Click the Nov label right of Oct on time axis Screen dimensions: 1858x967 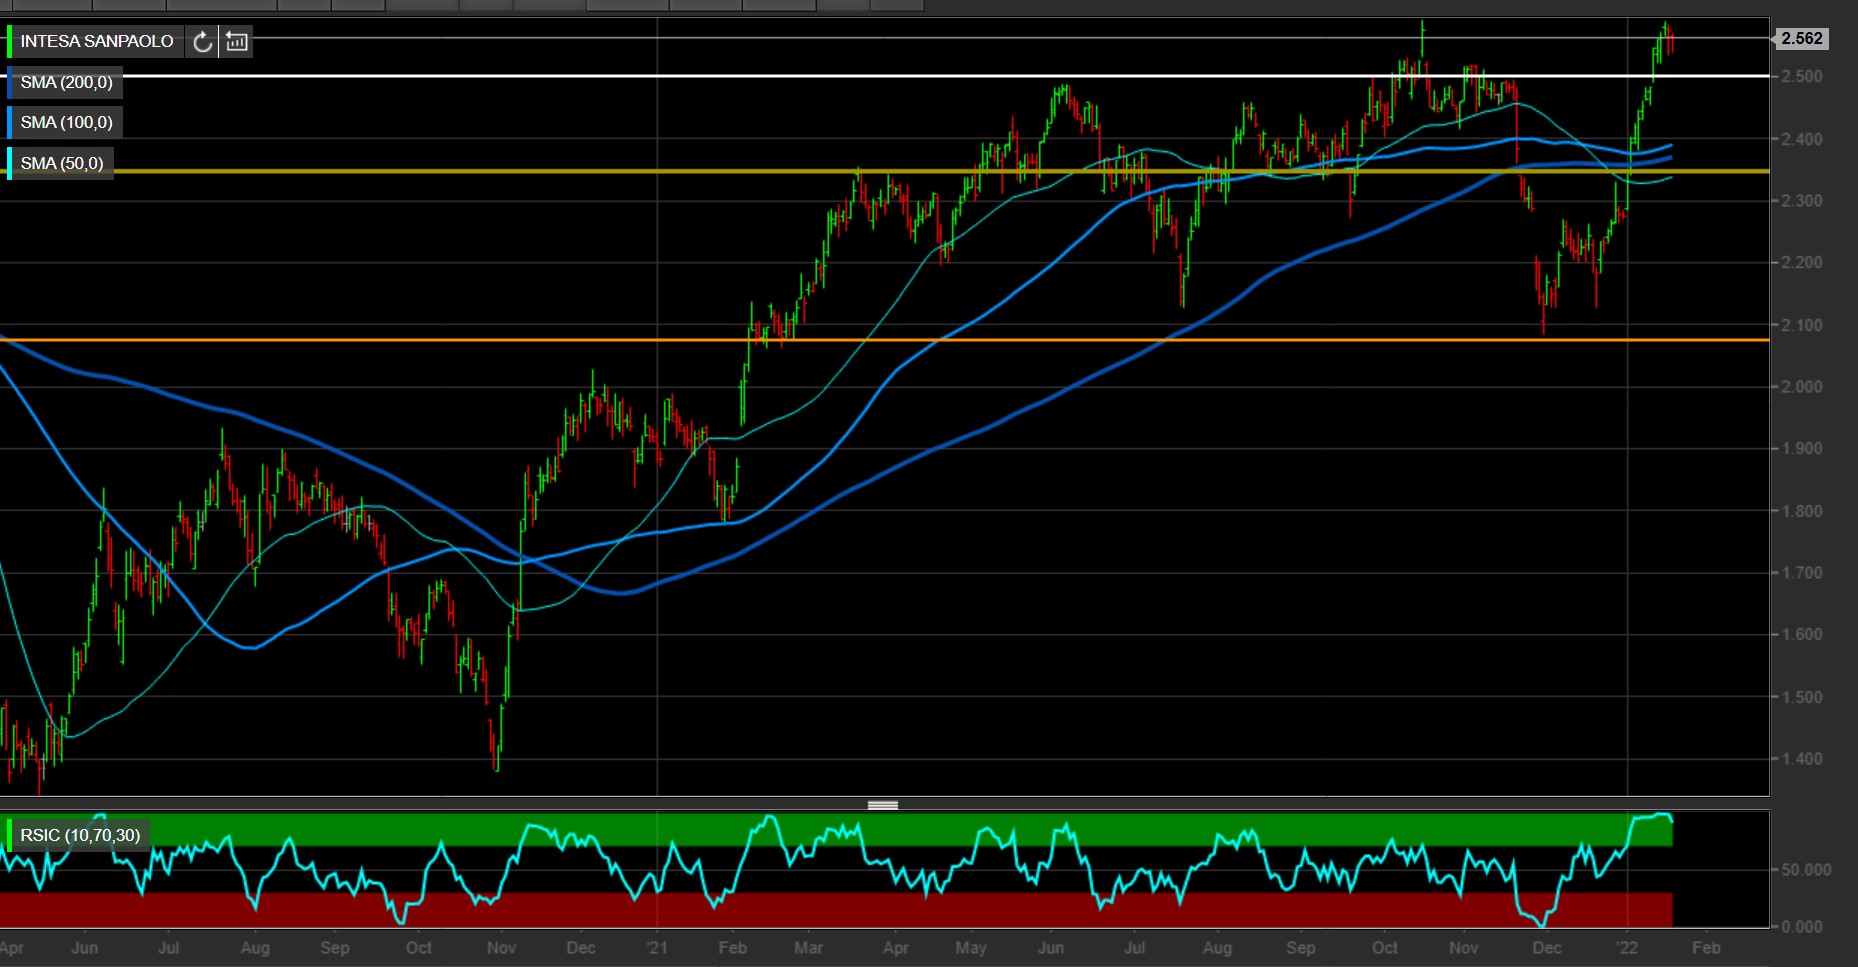(x=501, y=947)
